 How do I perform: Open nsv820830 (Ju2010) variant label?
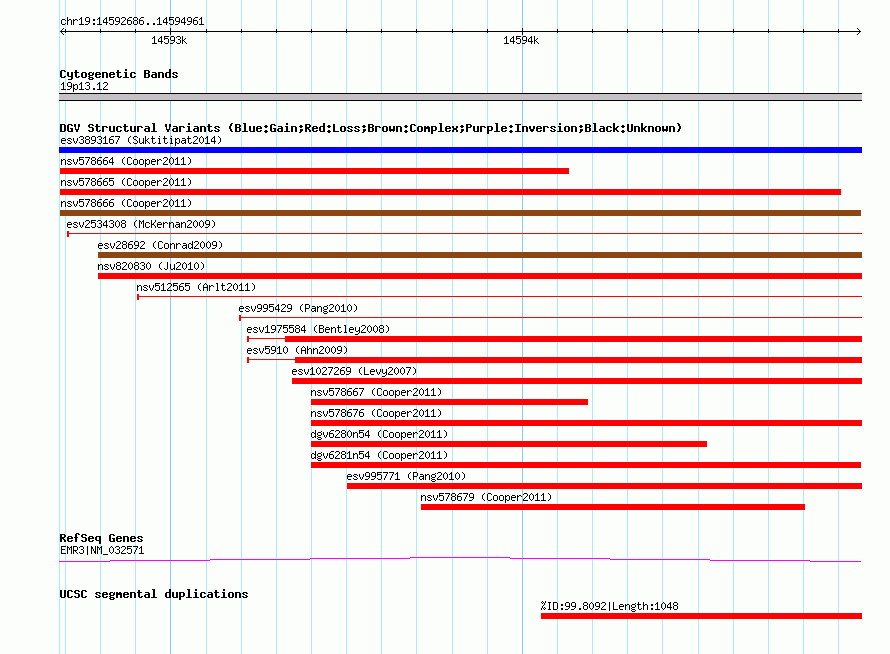pyautogui.click(x=151, y=266)
